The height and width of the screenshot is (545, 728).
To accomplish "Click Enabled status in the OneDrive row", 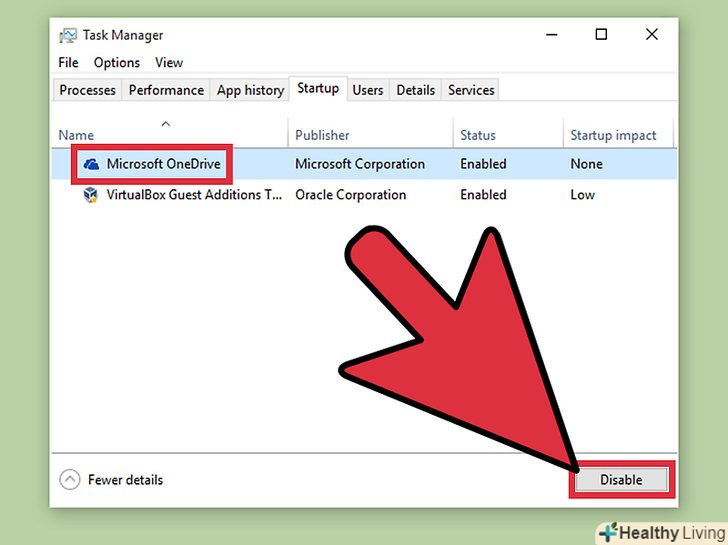I will click(x=483, y=164).
